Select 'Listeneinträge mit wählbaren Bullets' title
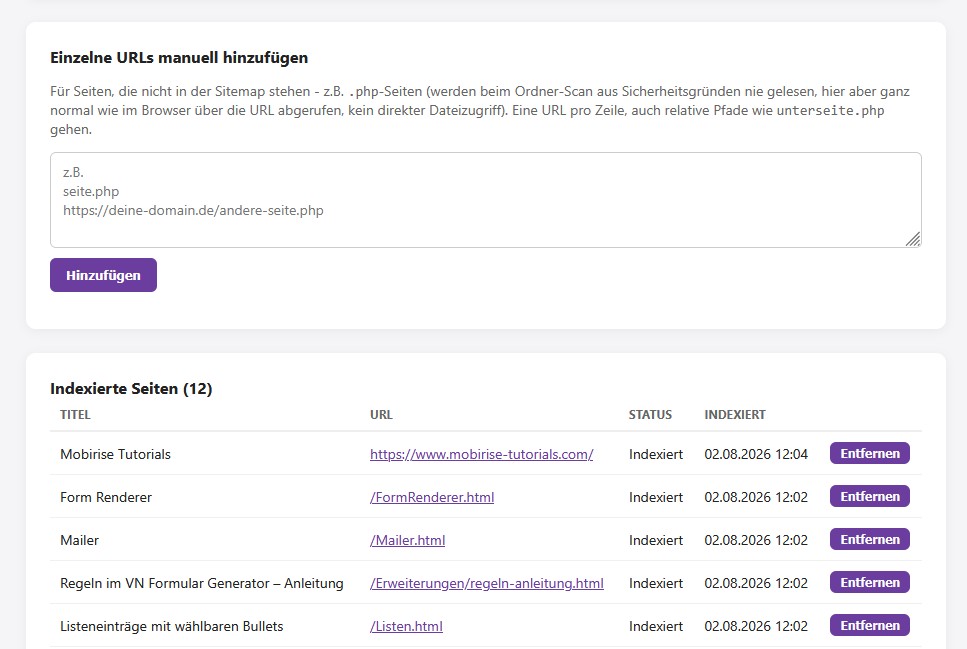Screen dimensions: 967x649 pyautogui.click(x=171, y=626)
